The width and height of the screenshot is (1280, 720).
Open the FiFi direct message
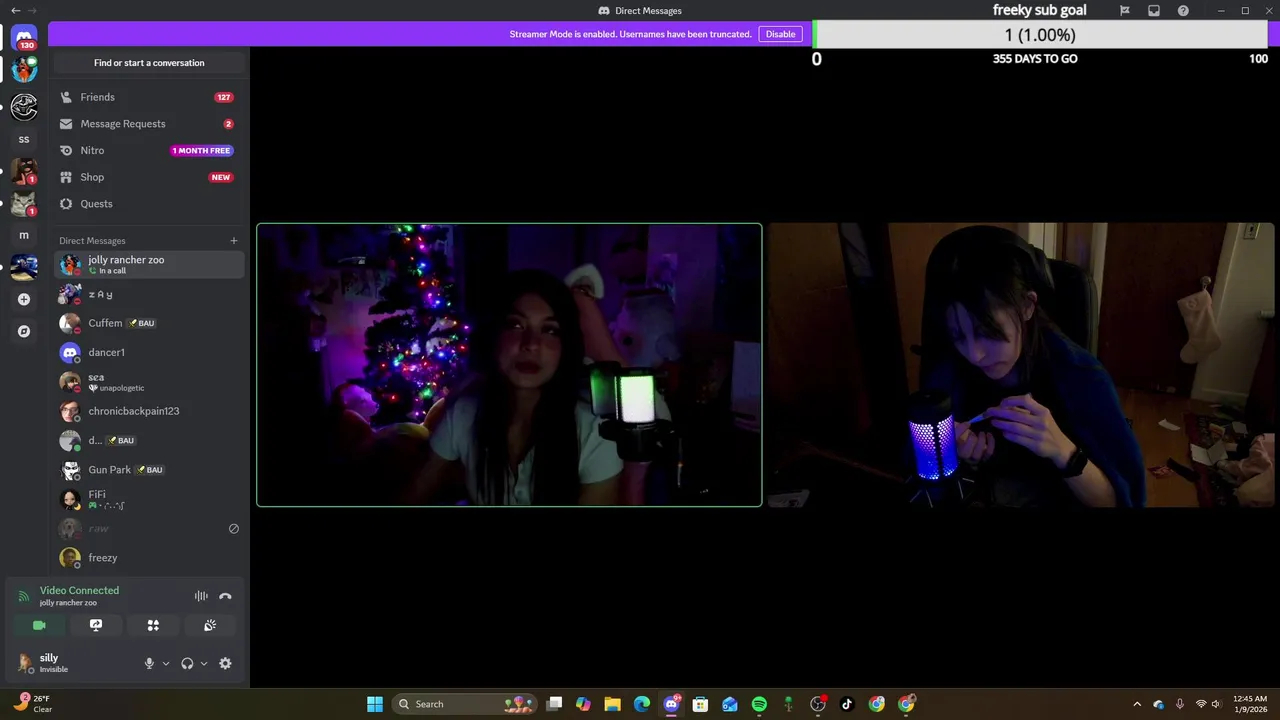[x=149, y=499]
